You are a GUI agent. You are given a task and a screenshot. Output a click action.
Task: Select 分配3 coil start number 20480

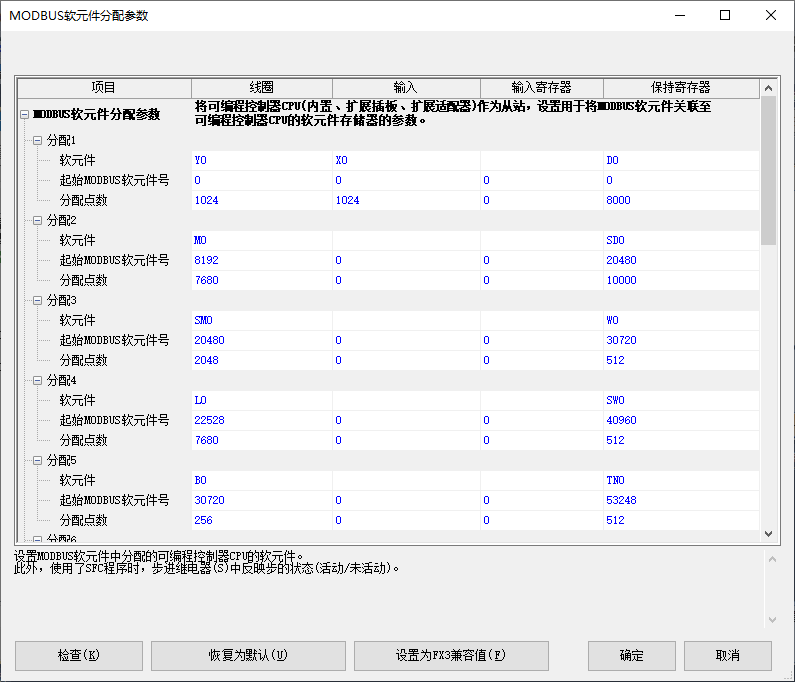click(262, 340)
